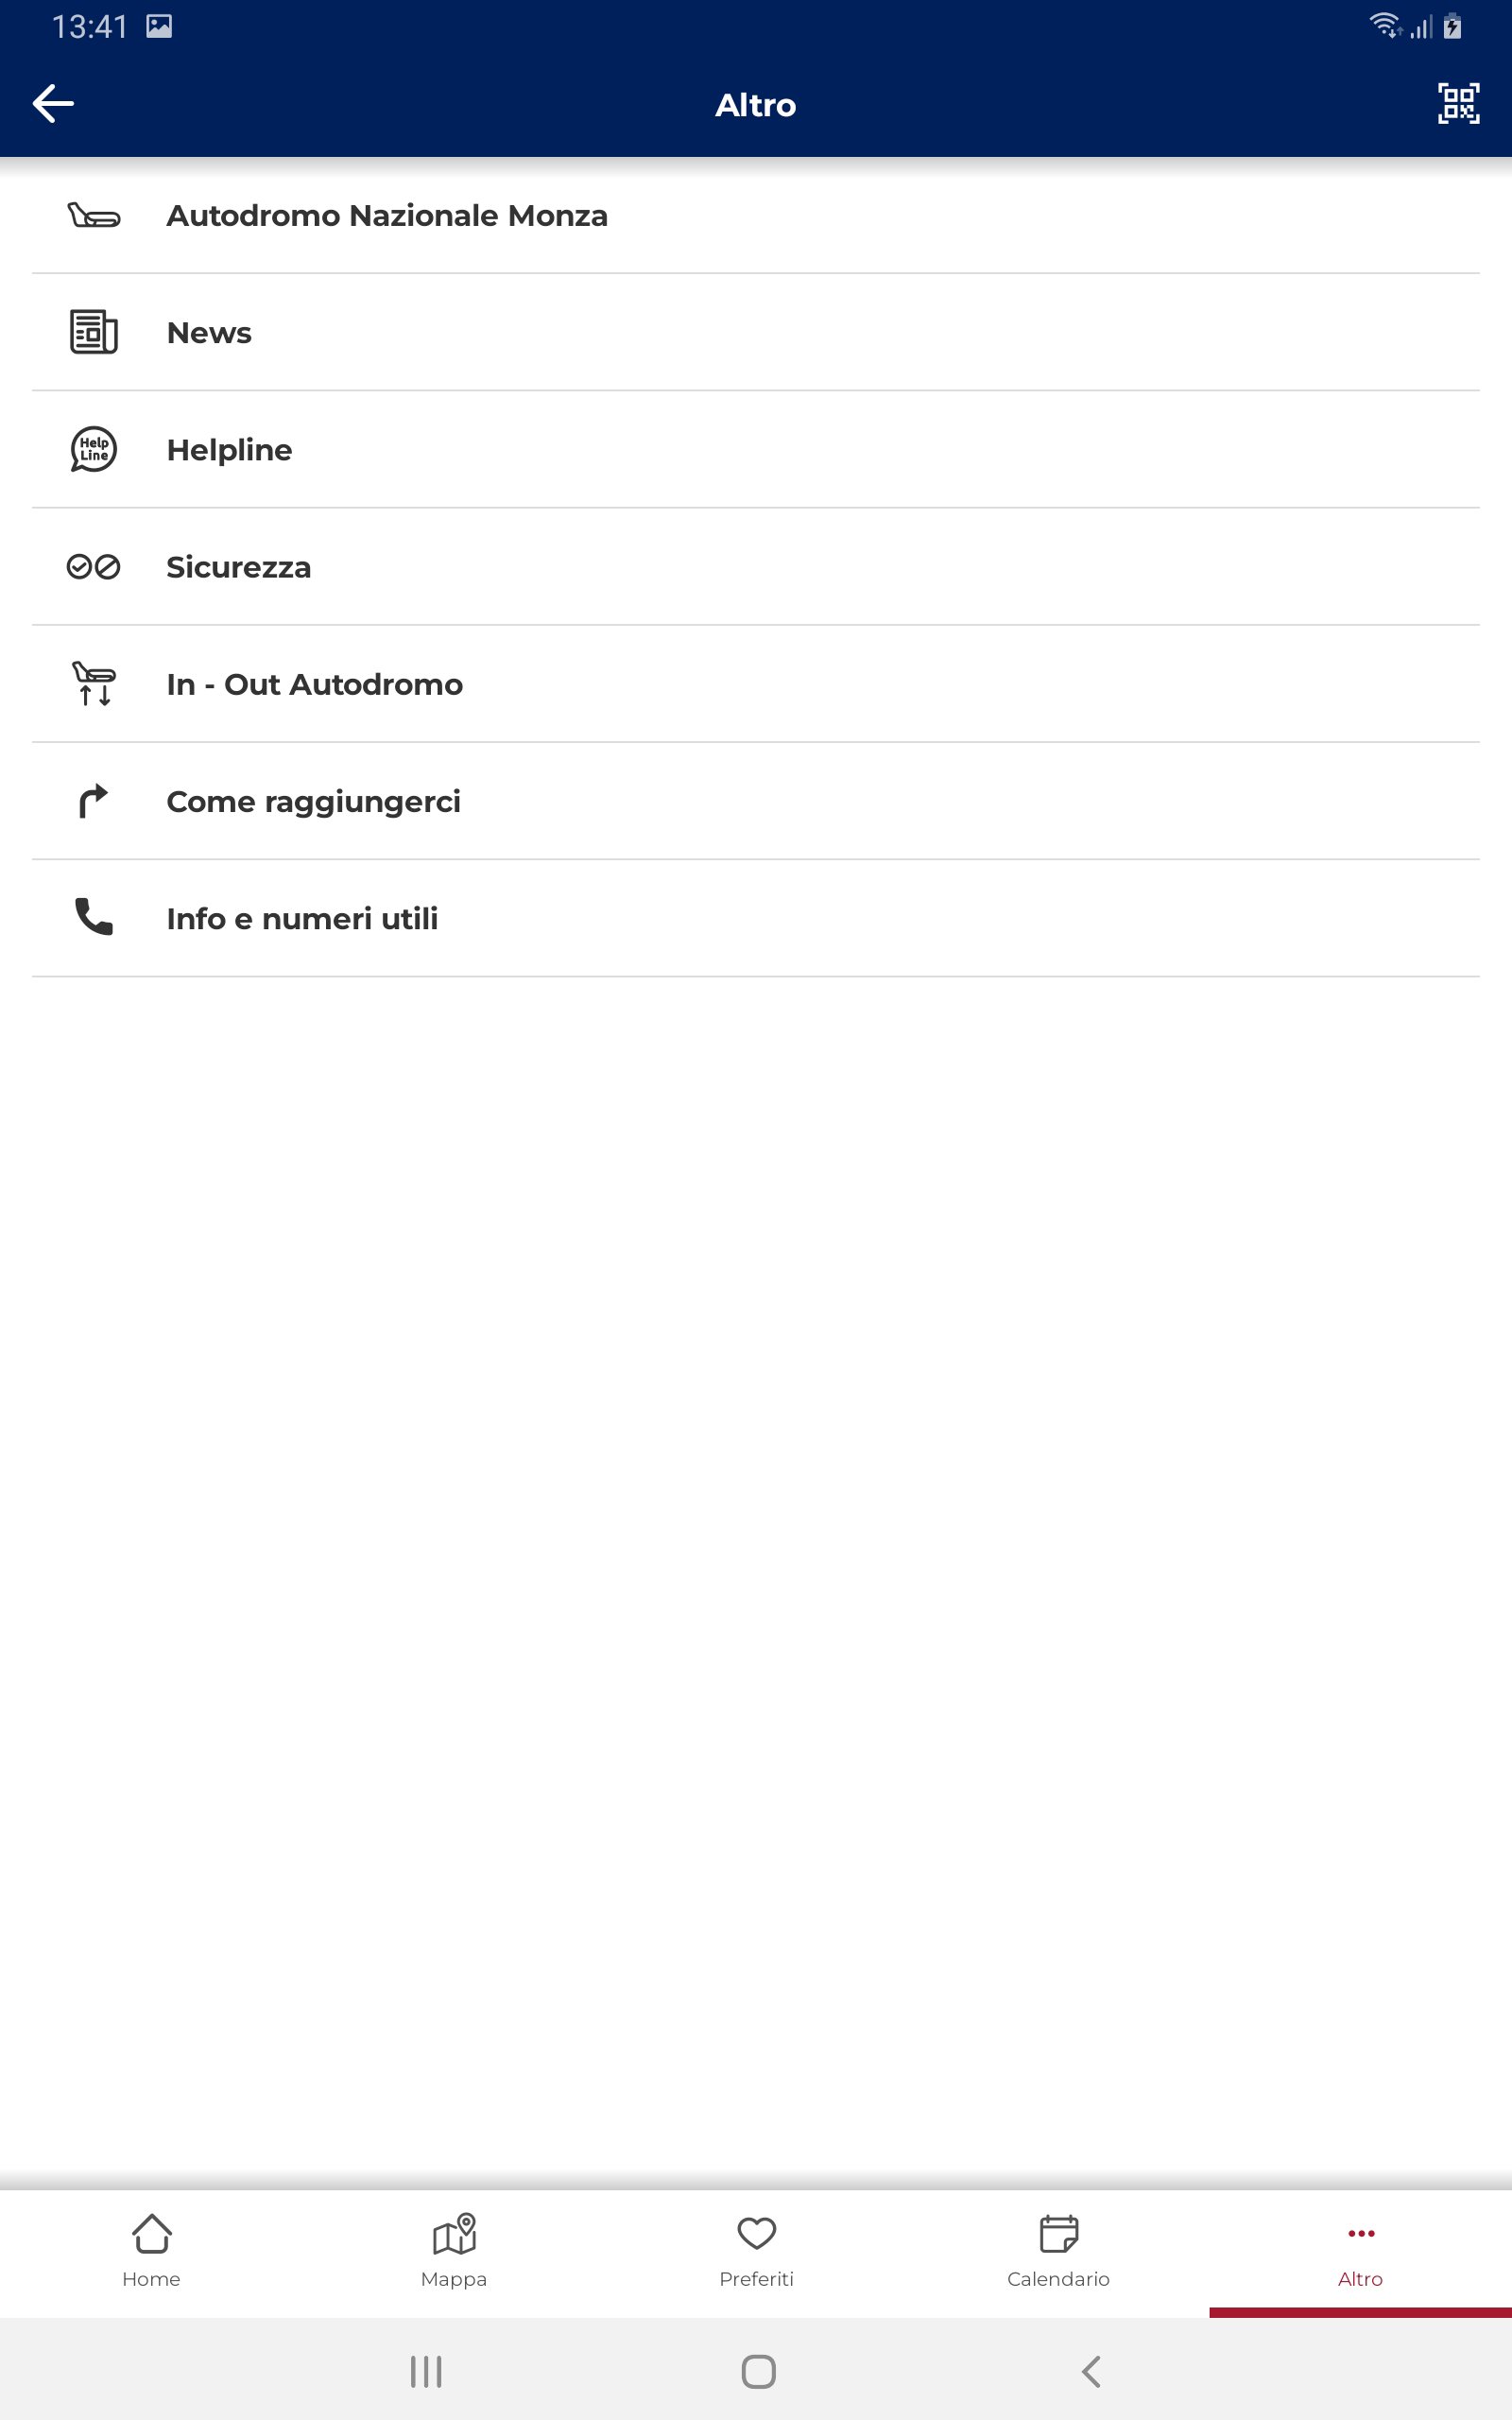
Task: Open Sicurezza safety section
Action: 756,567
